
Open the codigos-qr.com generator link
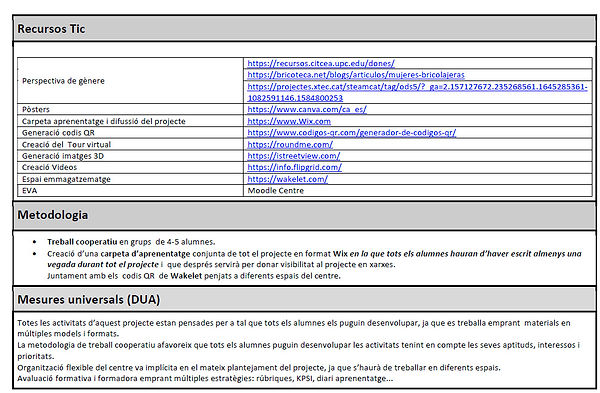[352, 133]
